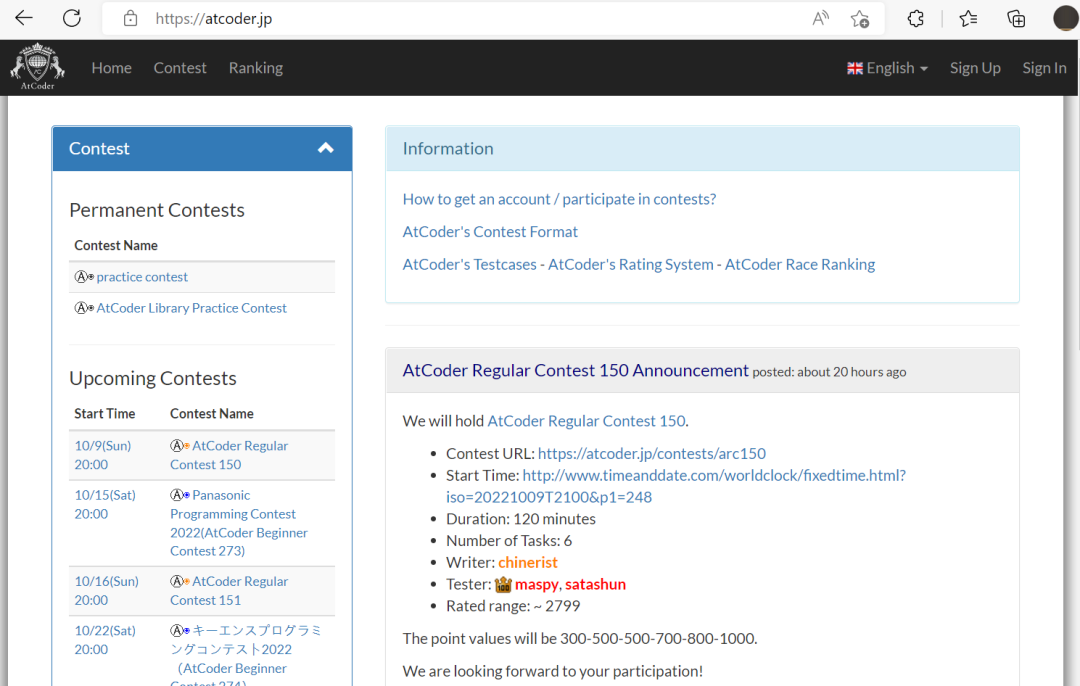
Task: Open AtCoder Regular Contest 151 link
Action: pos(229,591)
